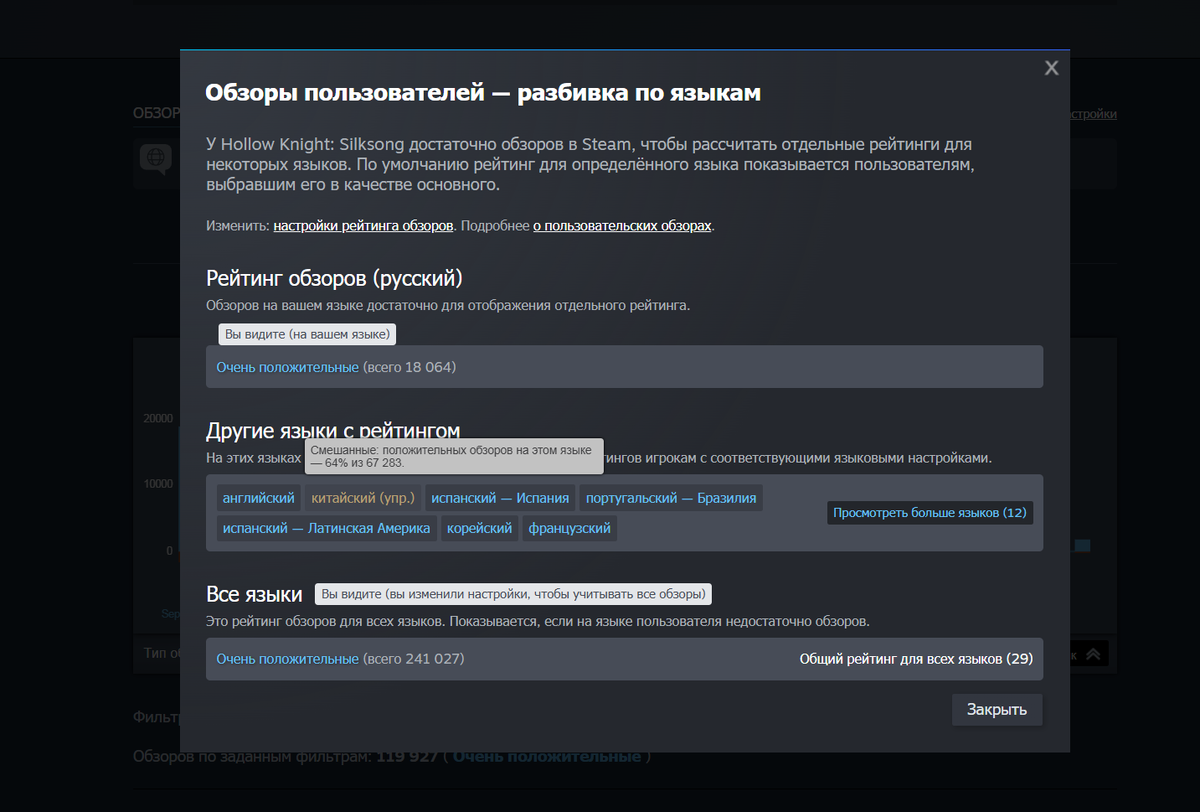1200x812 pixels.
Task: Select the 'корейский' language tag
Action: click(480, 528)
